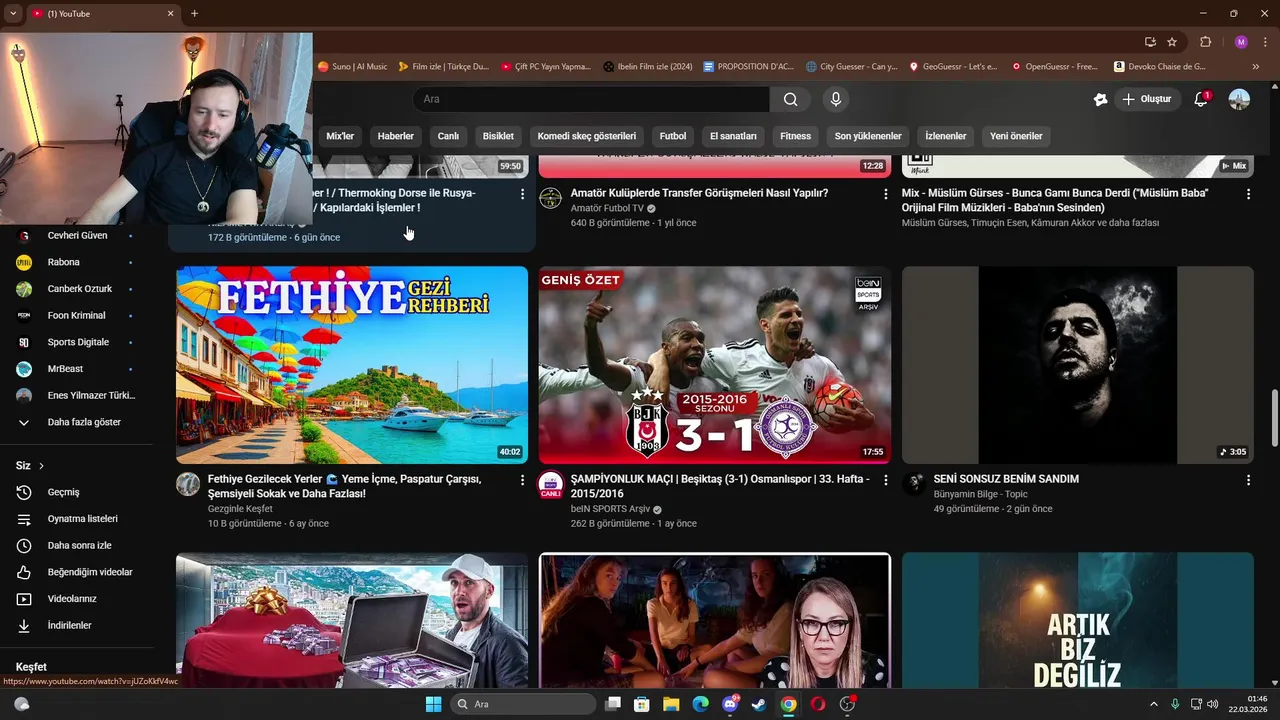Select the Canlı filter chip

pyautogui.click(x=448, y=136)
